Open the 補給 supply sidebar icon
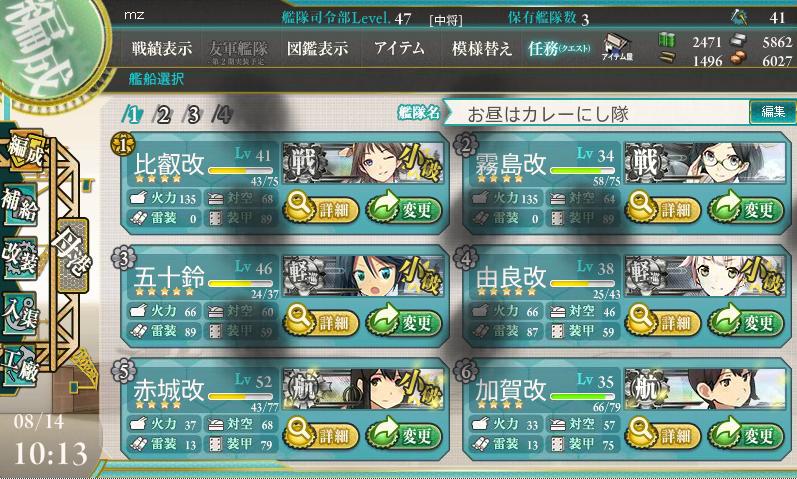Image resolution: width=797 pixels, height=479 pixels. click(x=20, y=205)
